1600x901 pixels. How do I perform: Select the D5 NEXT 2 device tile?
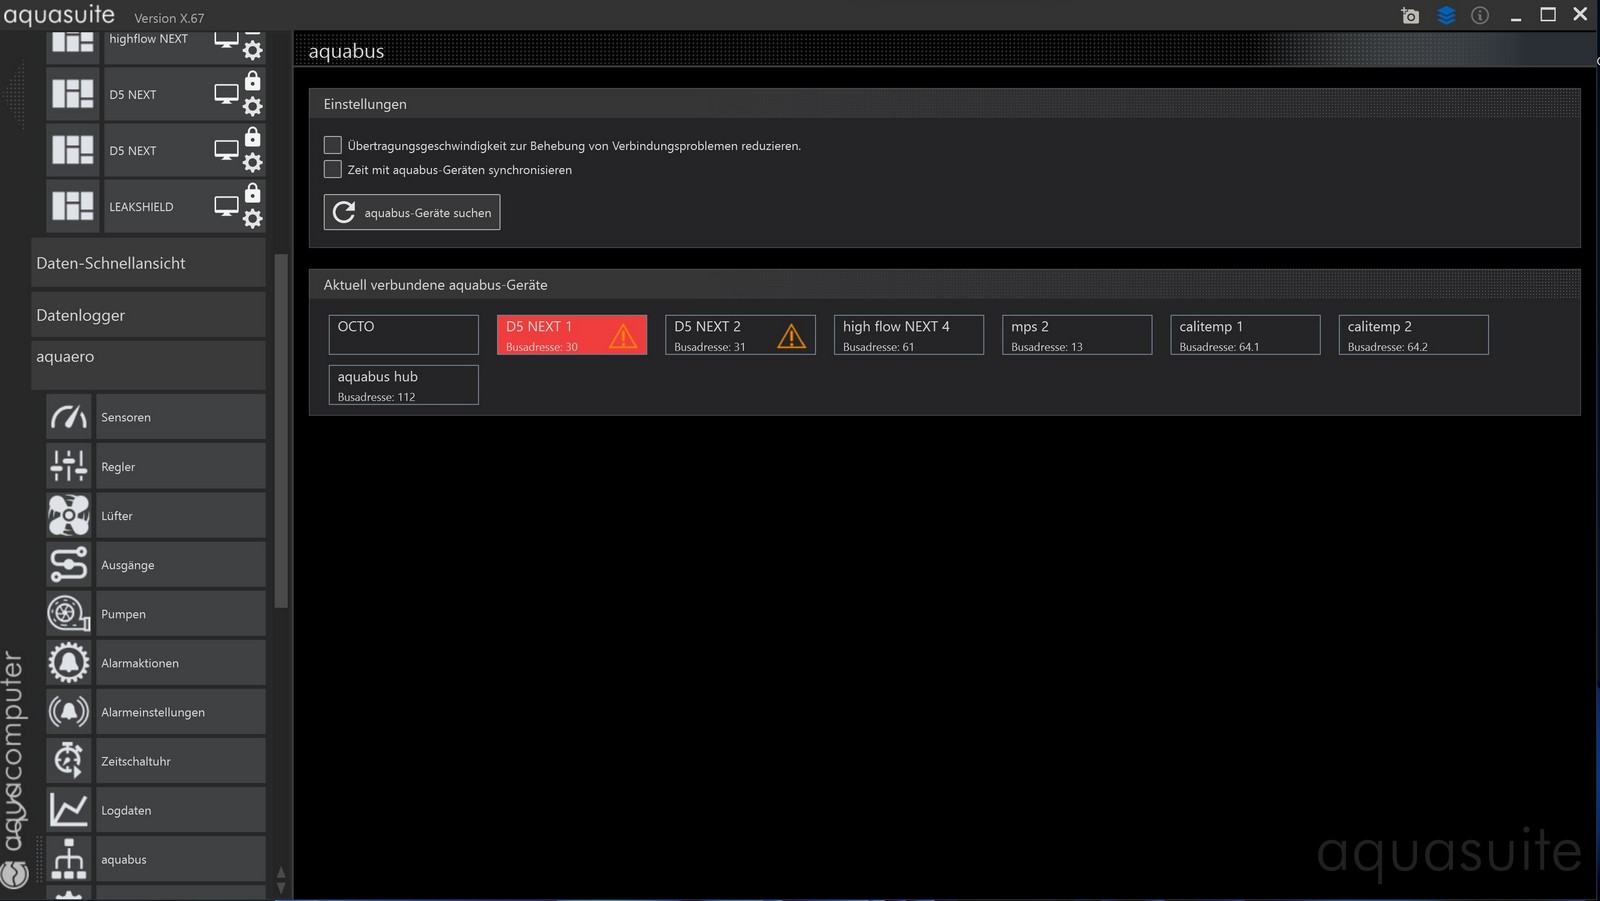point(740,335)
